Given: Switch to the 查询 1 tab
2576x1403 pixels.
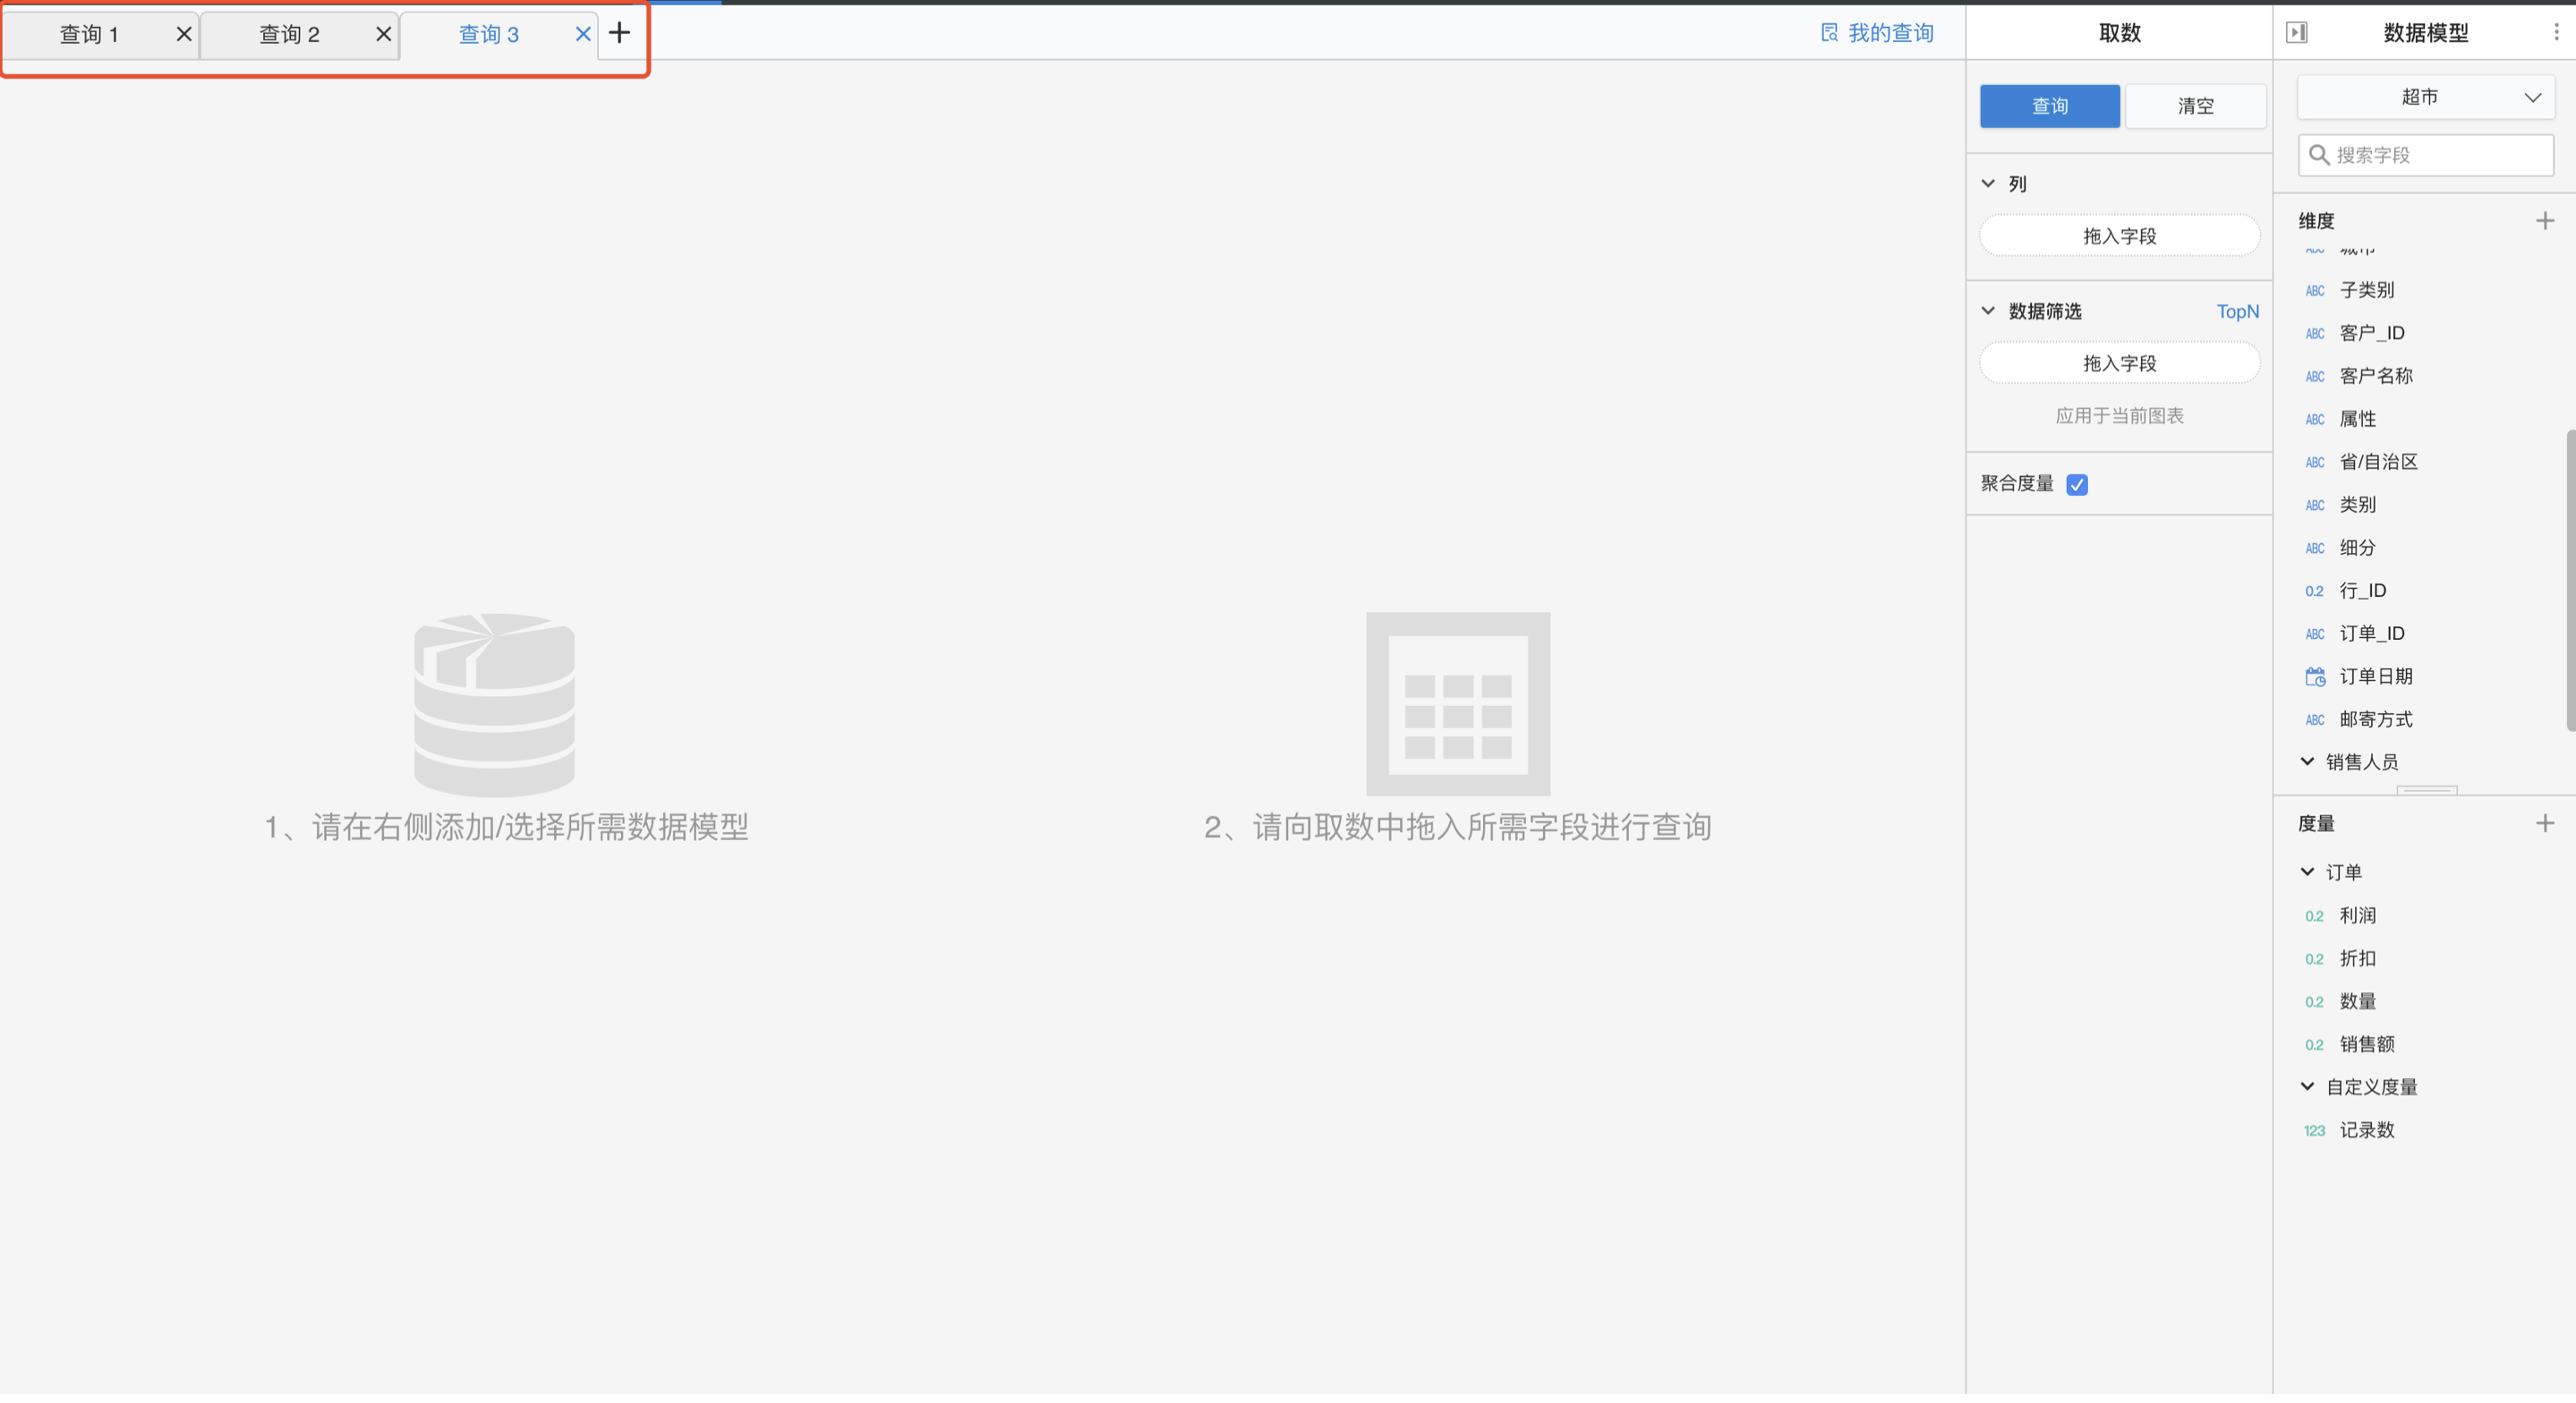Looking at the screenshot, I should [89, 35].
